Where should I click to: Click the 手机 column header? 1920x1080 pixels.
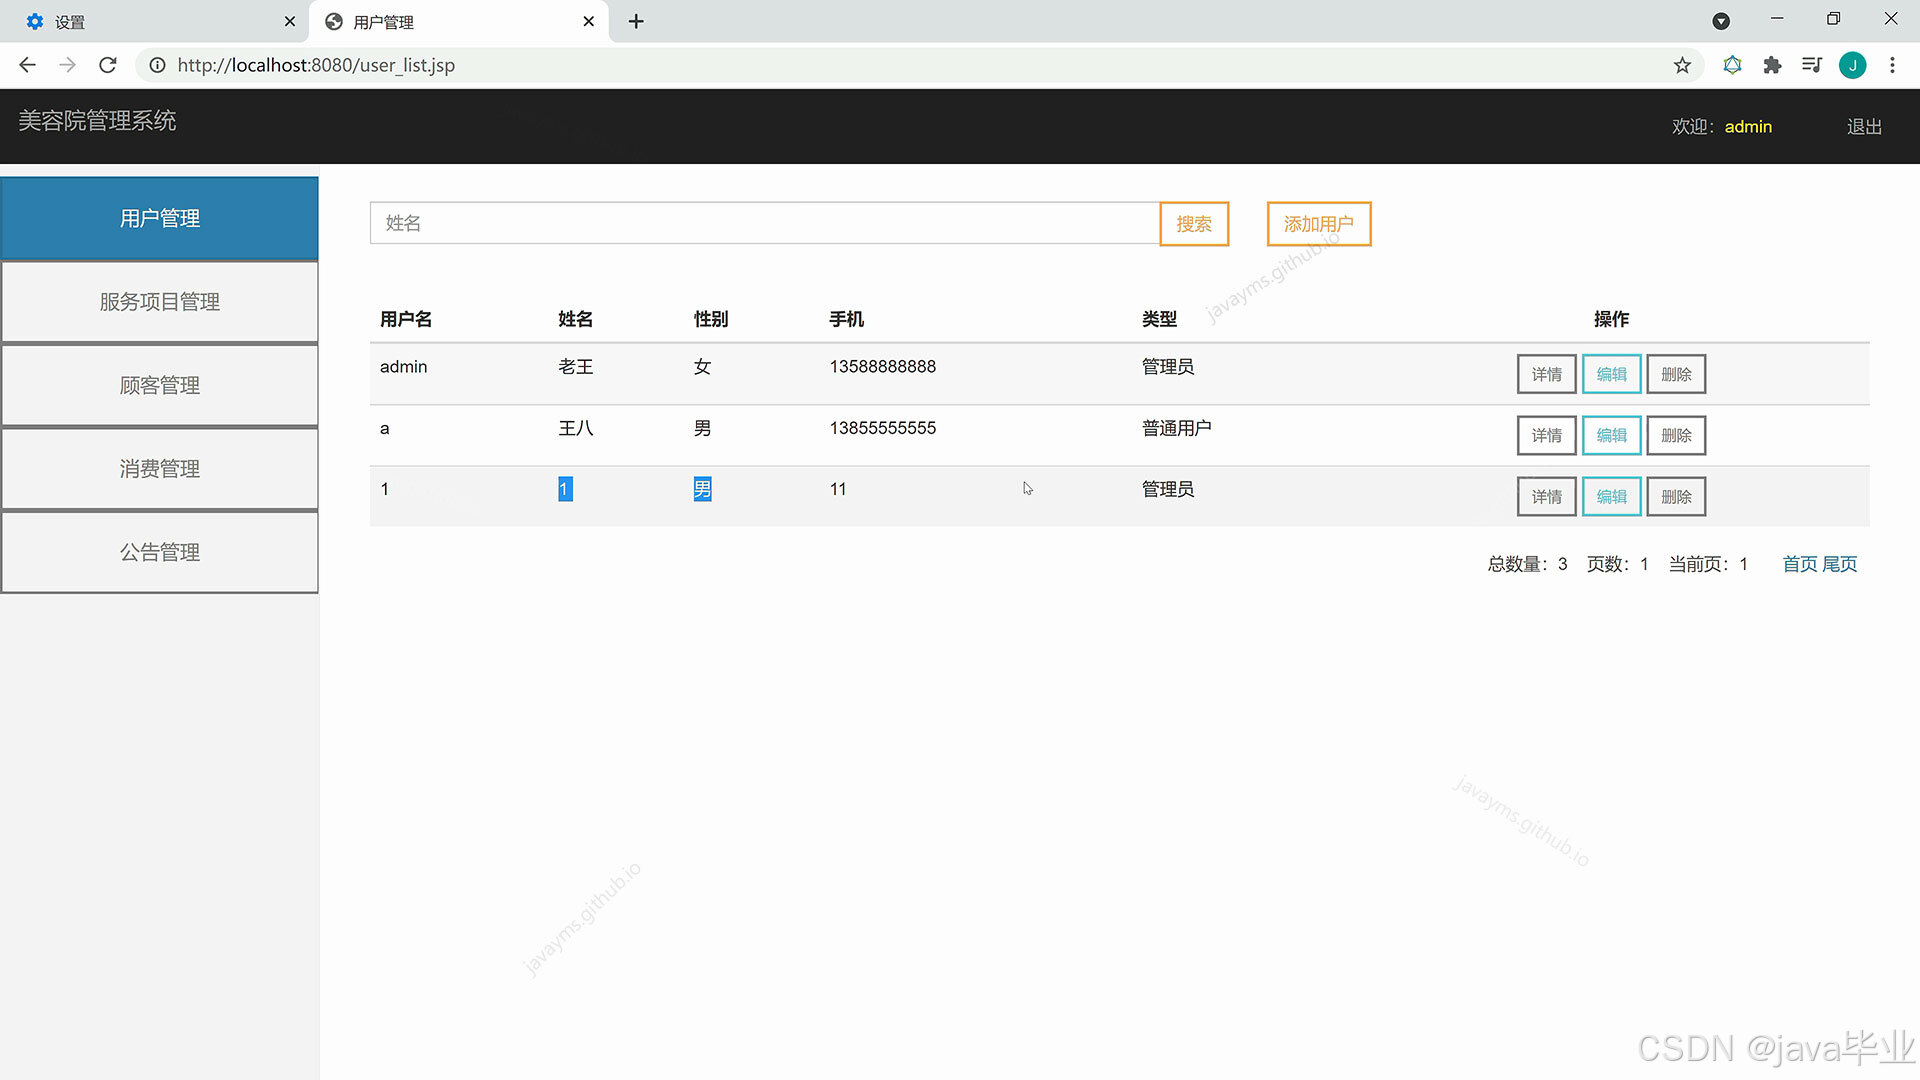(846, 319)
